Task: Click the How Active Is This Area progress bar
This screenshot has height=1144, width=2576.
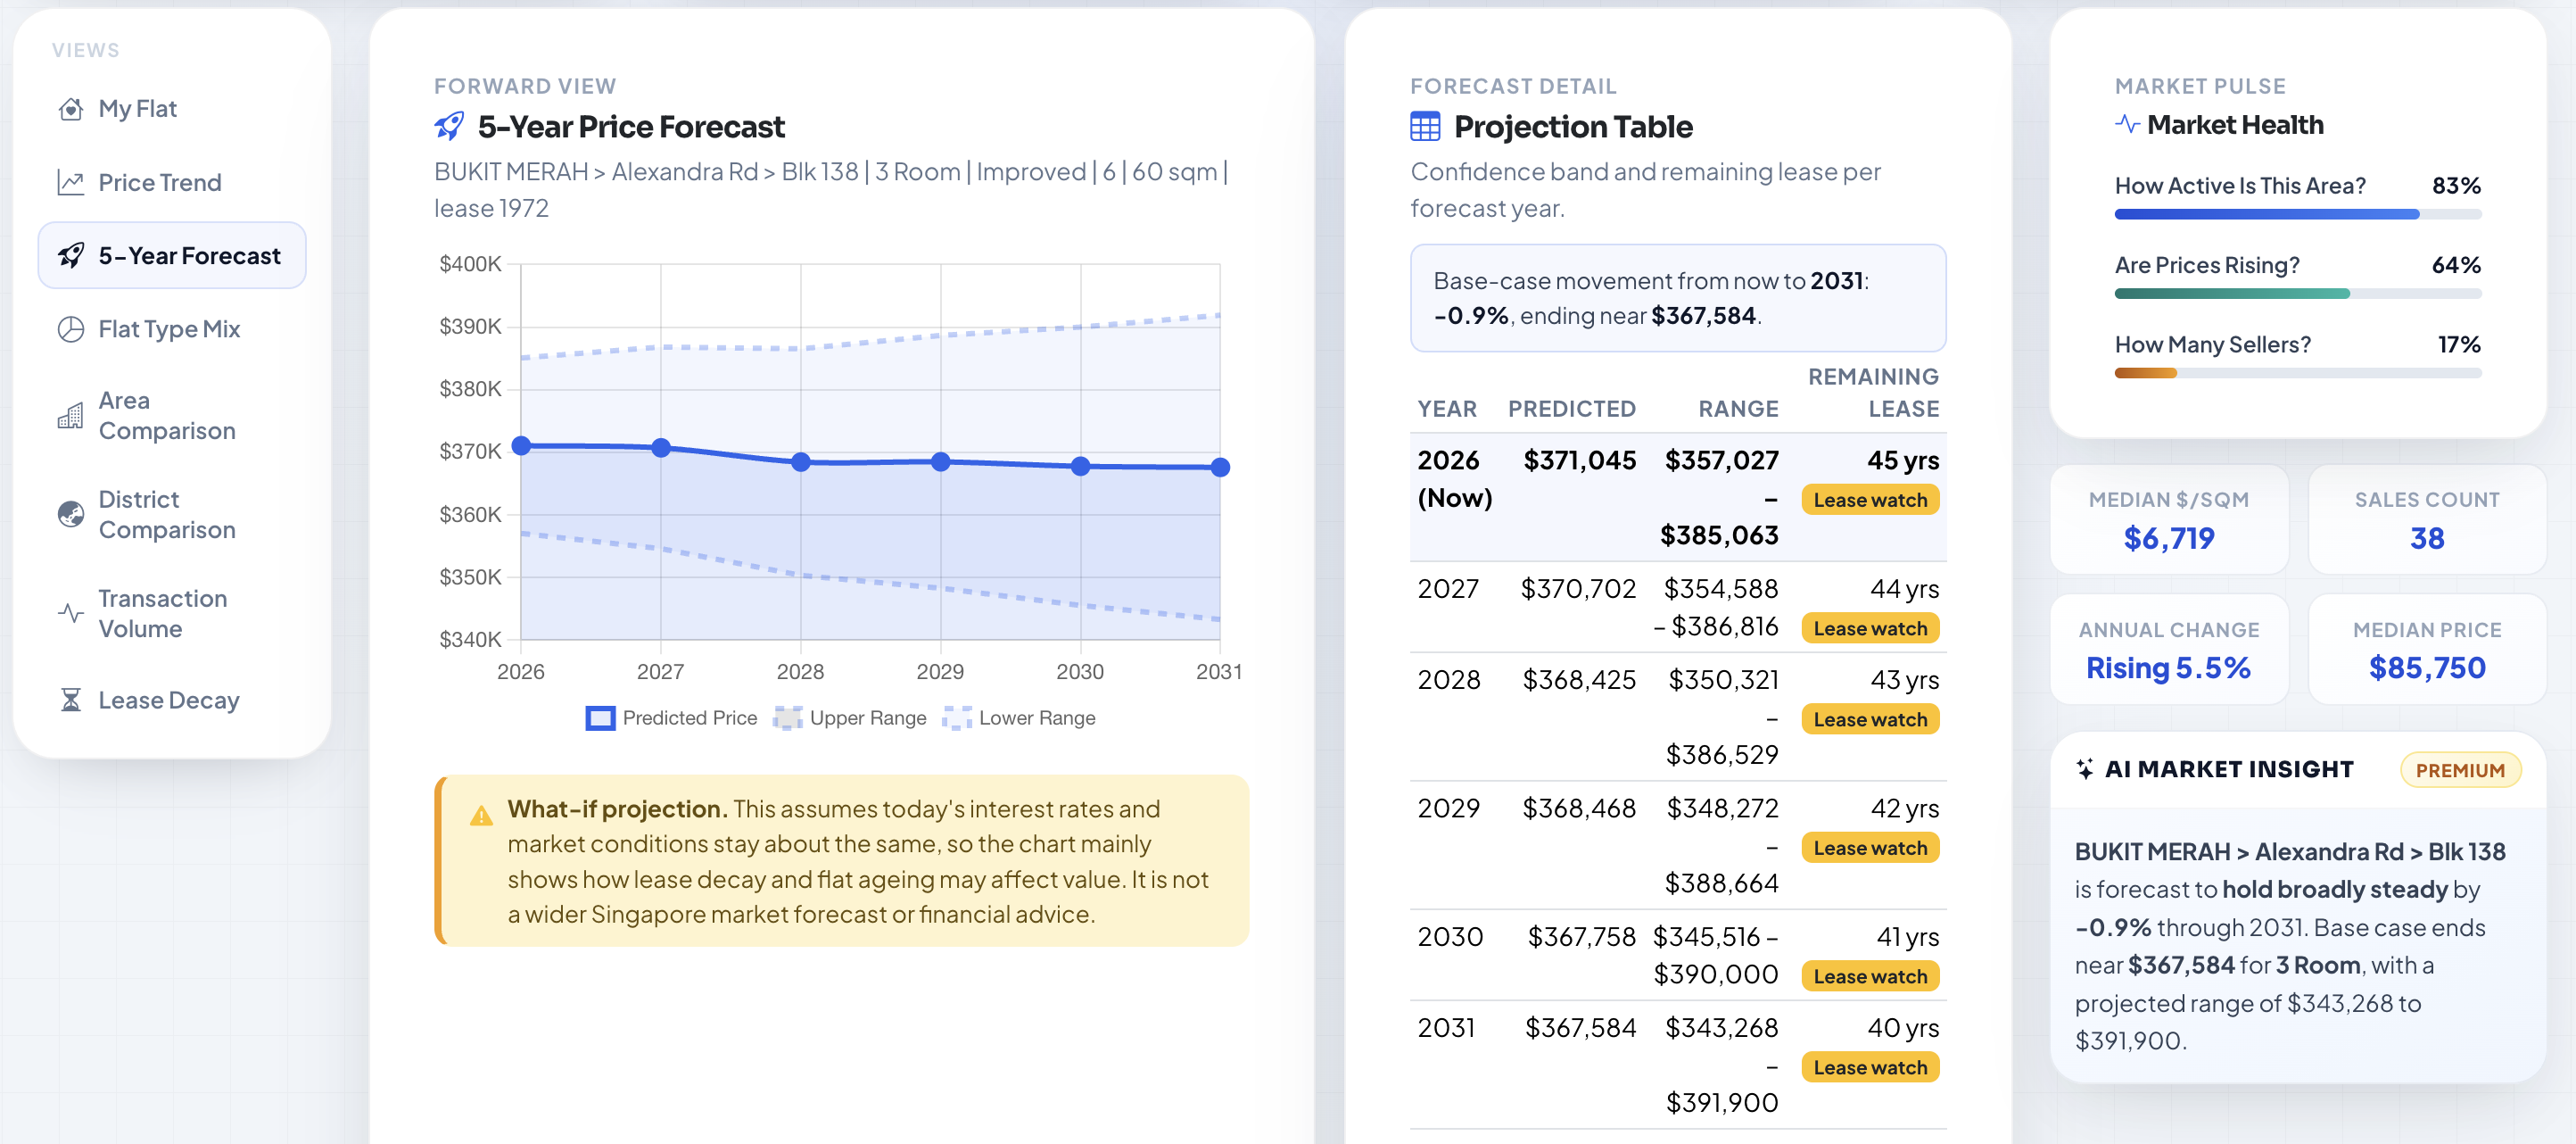Action: 2297,214
